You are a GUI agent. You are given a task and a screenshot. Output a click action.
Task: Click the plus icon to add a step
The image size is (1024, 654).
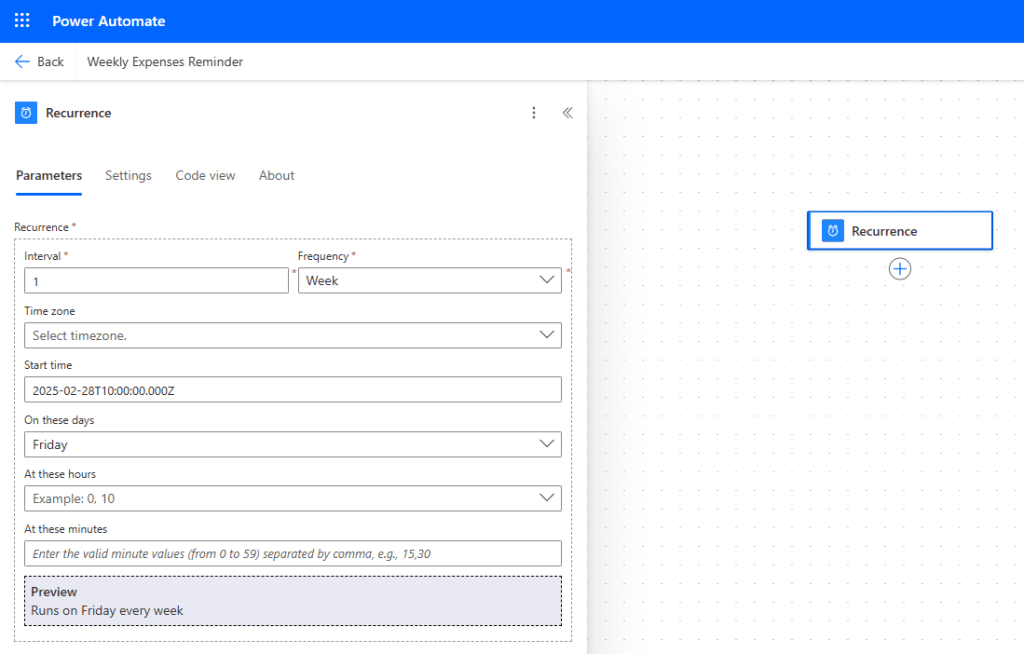[899, 268]
